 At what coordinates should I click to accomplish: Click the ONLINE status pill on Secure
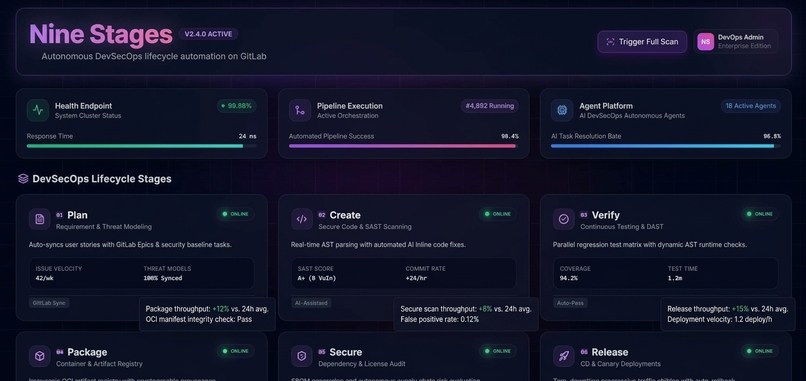(x=498, y=351)
